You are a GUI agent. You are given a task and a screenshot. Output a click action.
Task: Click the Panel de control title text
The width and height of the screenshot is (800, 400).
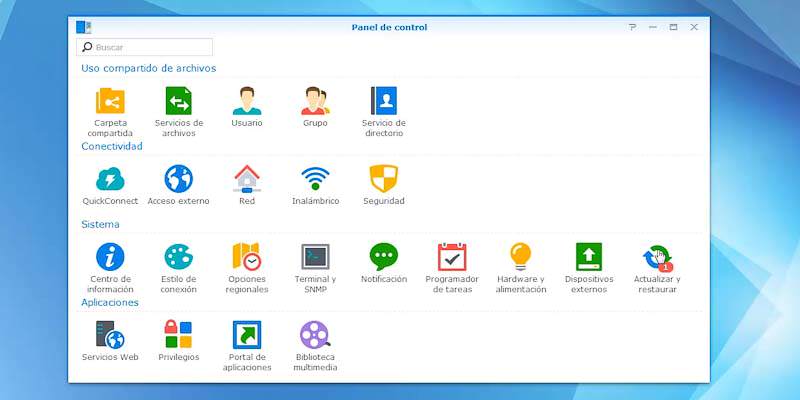(x=389, y=27)
